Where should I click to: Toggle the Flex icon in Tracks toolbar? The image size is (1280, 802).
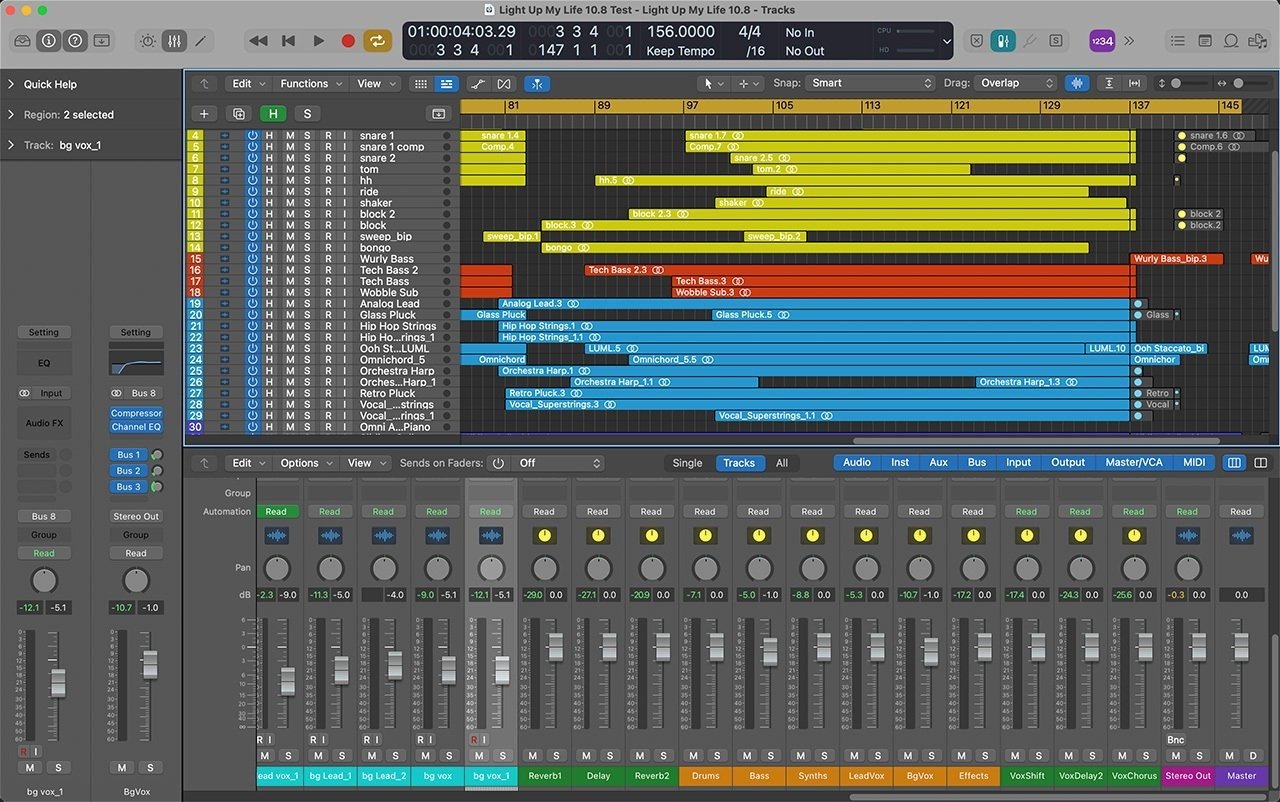503,84
